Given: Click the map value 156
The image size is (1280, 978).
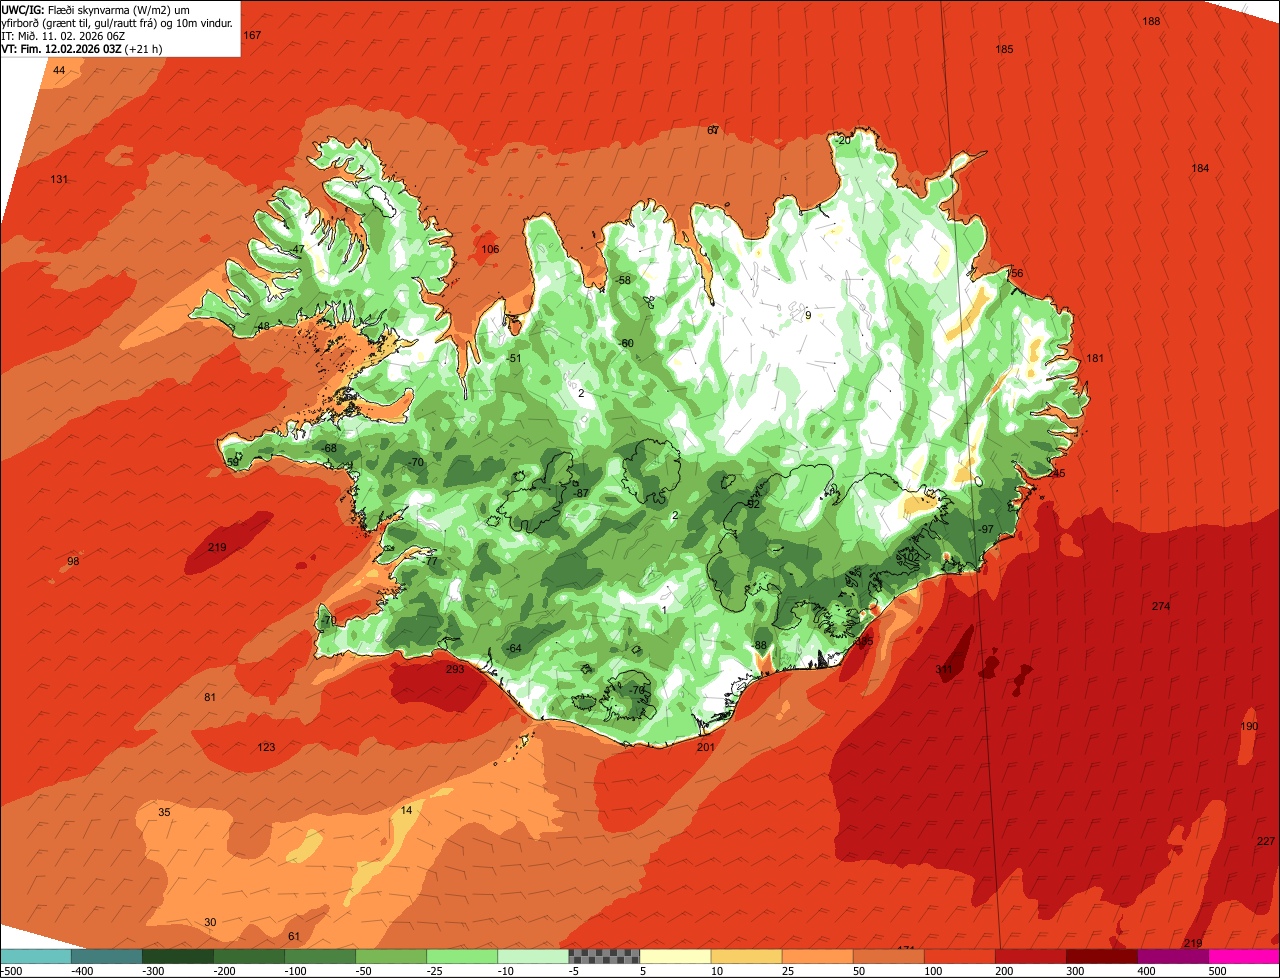Looking at the screenshot, I should coord(1015,273).
